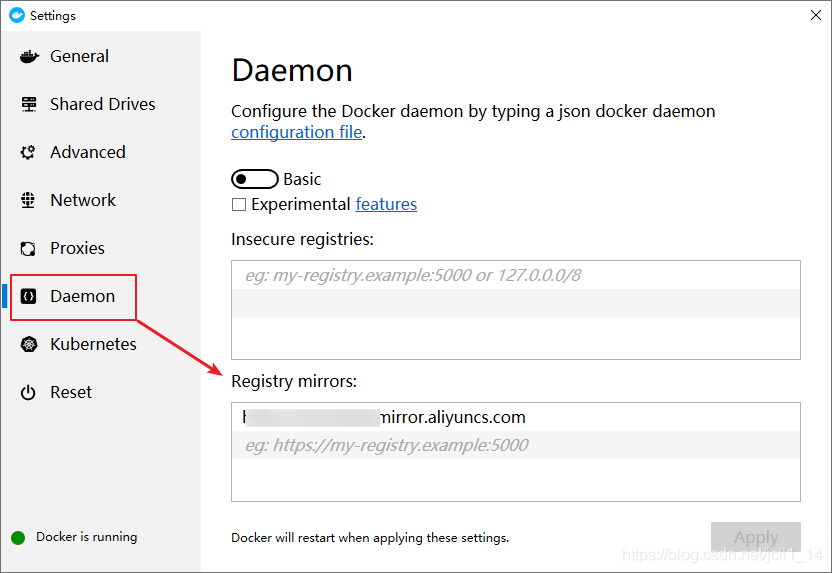The height and width of the screenshot is (573, 832).
Task: Toggle the Basic/Advanced daemon switch
Action: click(x=255, y=179)
